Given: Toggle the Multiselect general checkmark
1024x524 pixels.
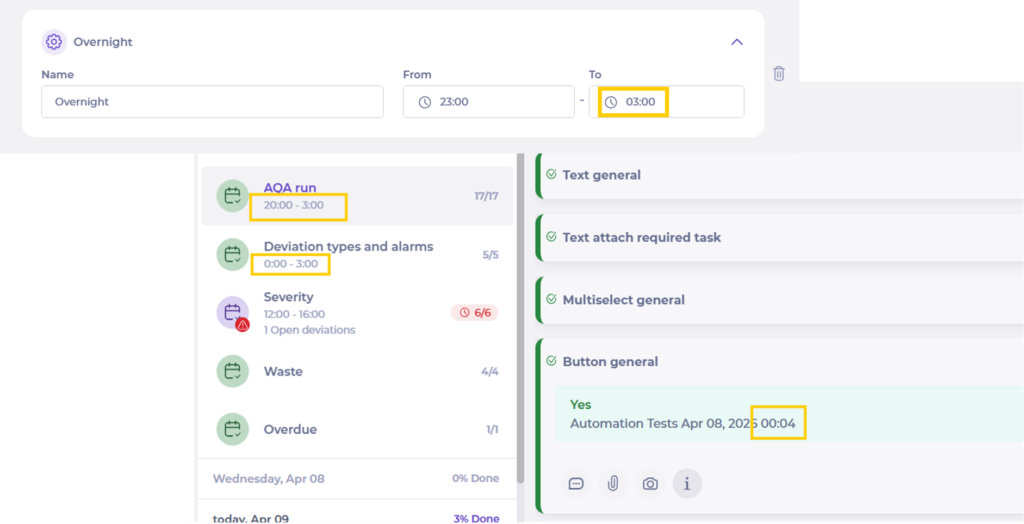Looking at the screenshot, I should (551, 299).
